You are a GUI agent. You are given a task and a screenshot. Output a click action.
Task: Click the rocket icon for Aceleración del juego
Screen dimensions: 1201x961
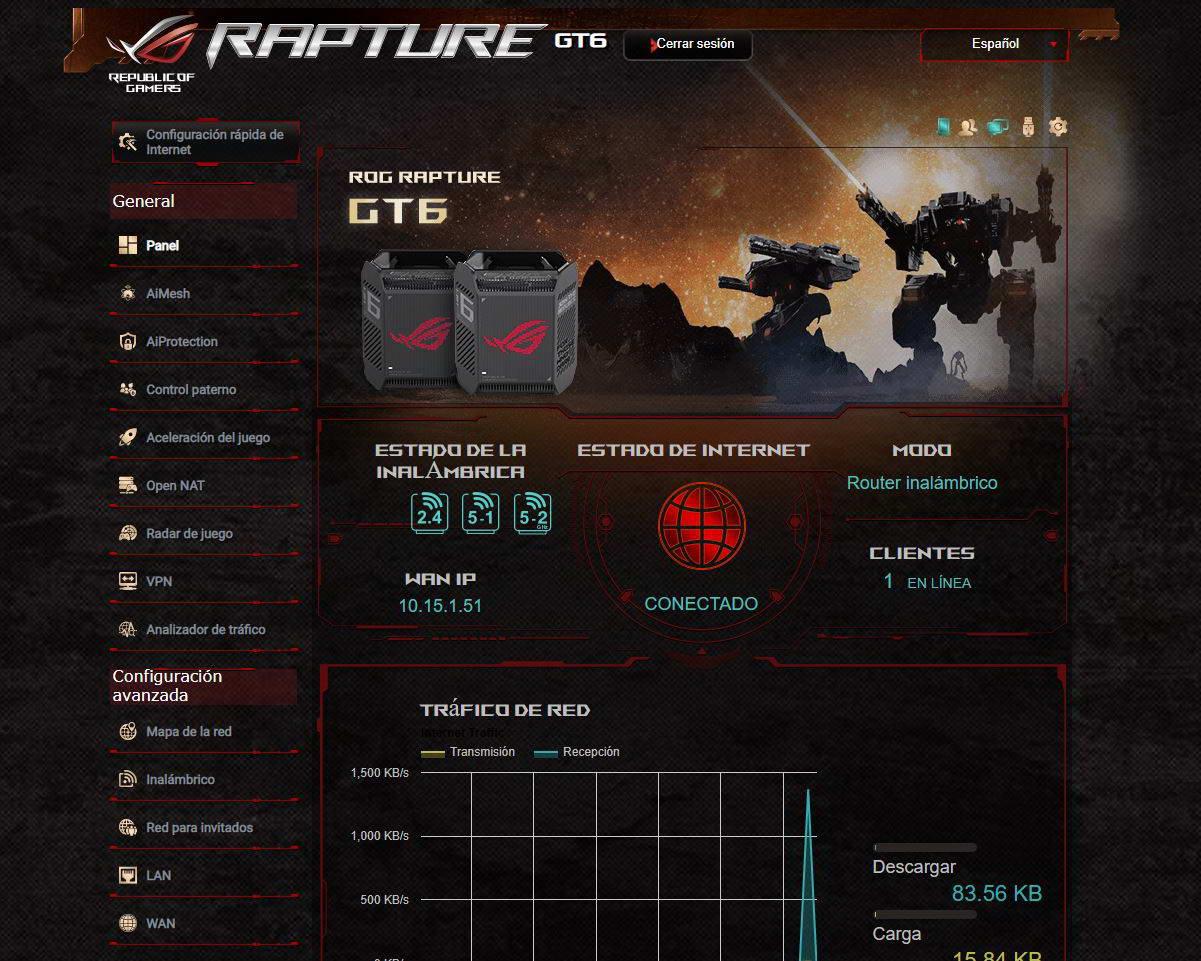pyautogui.click(x=128, y=437)
